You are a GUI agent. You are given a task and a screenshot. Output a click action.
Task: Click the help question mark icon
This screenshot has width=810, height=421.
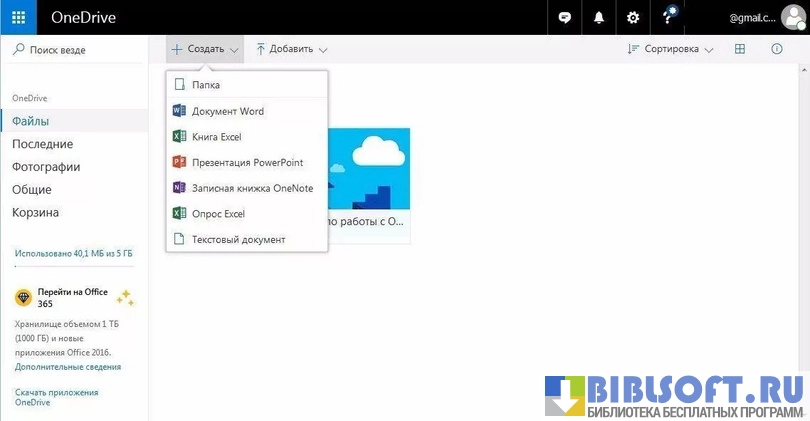click(x=667, y=17)
